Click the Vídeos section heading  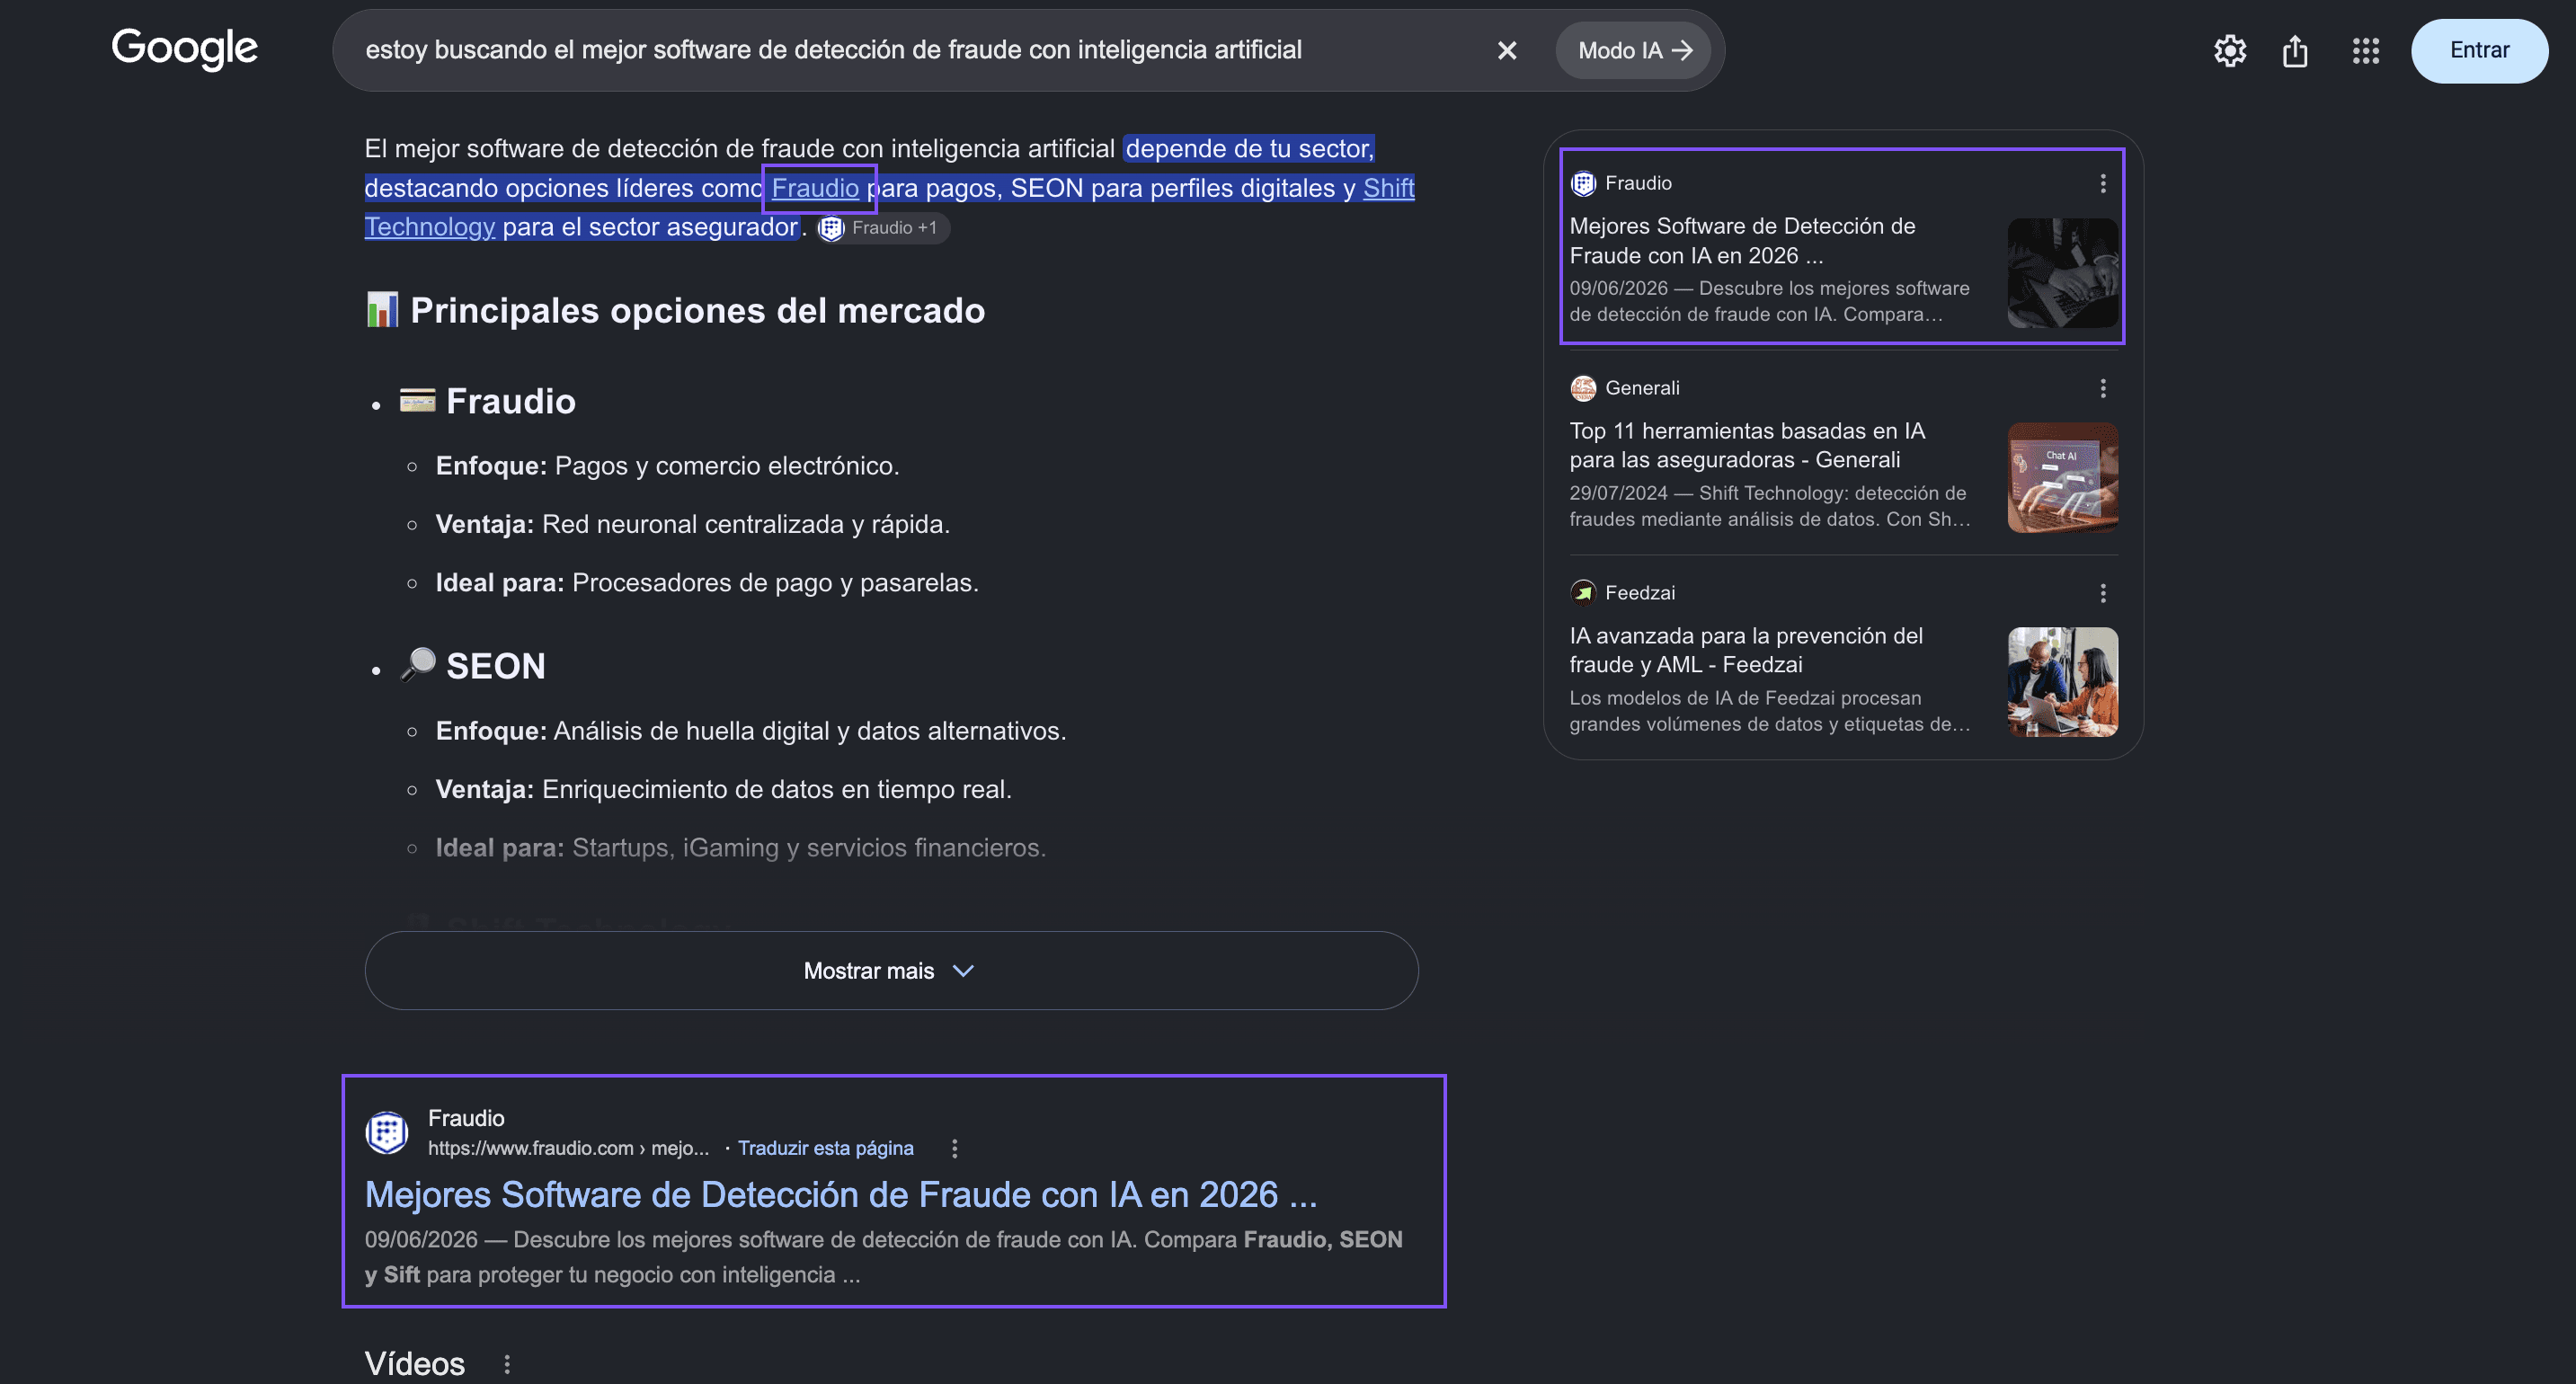[x=415, y=1364]
